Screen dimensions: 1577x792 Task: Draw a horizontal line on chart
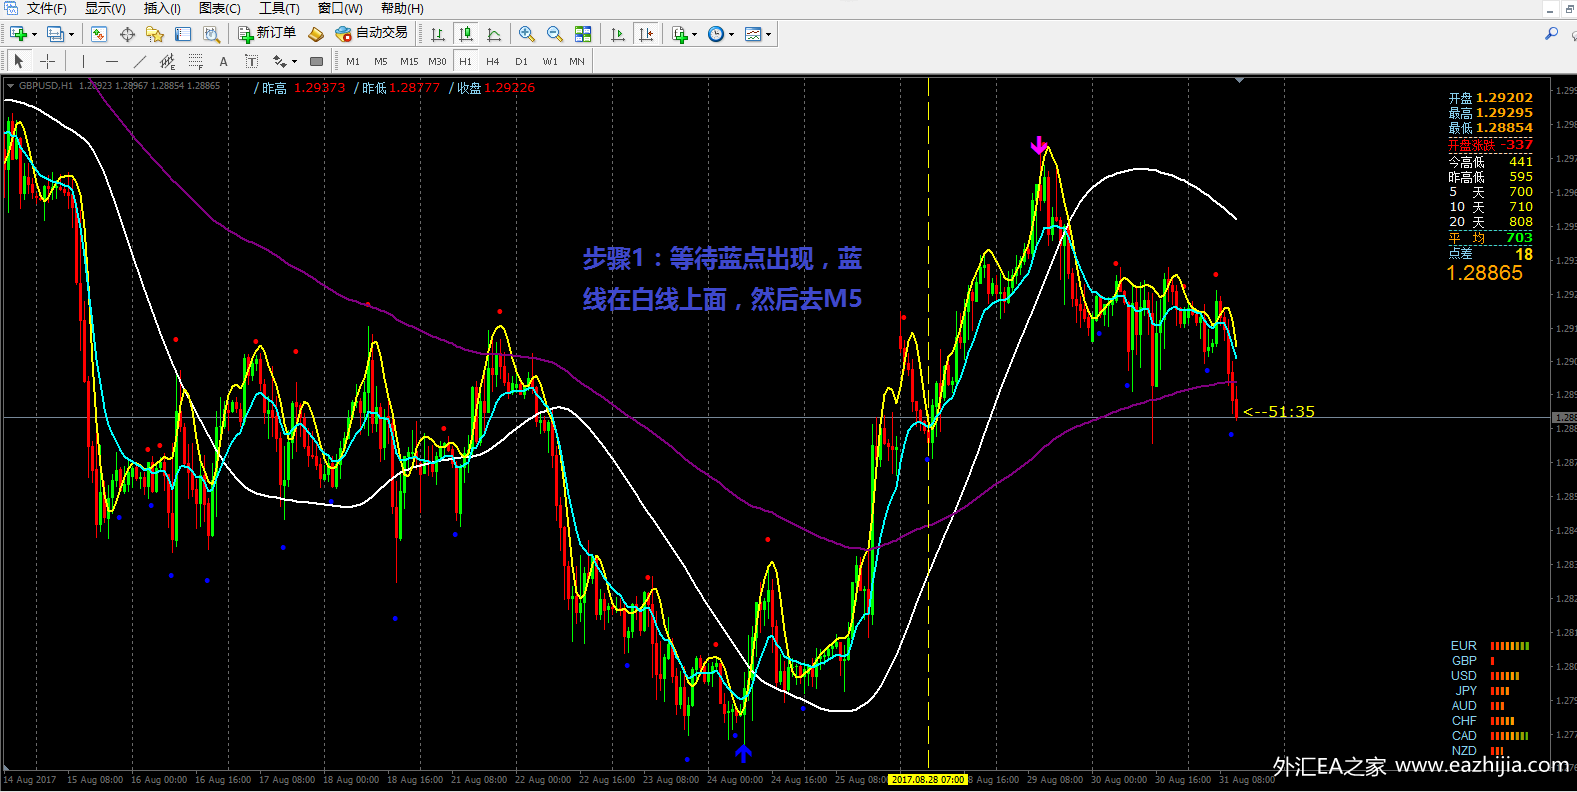coord(111,61)
